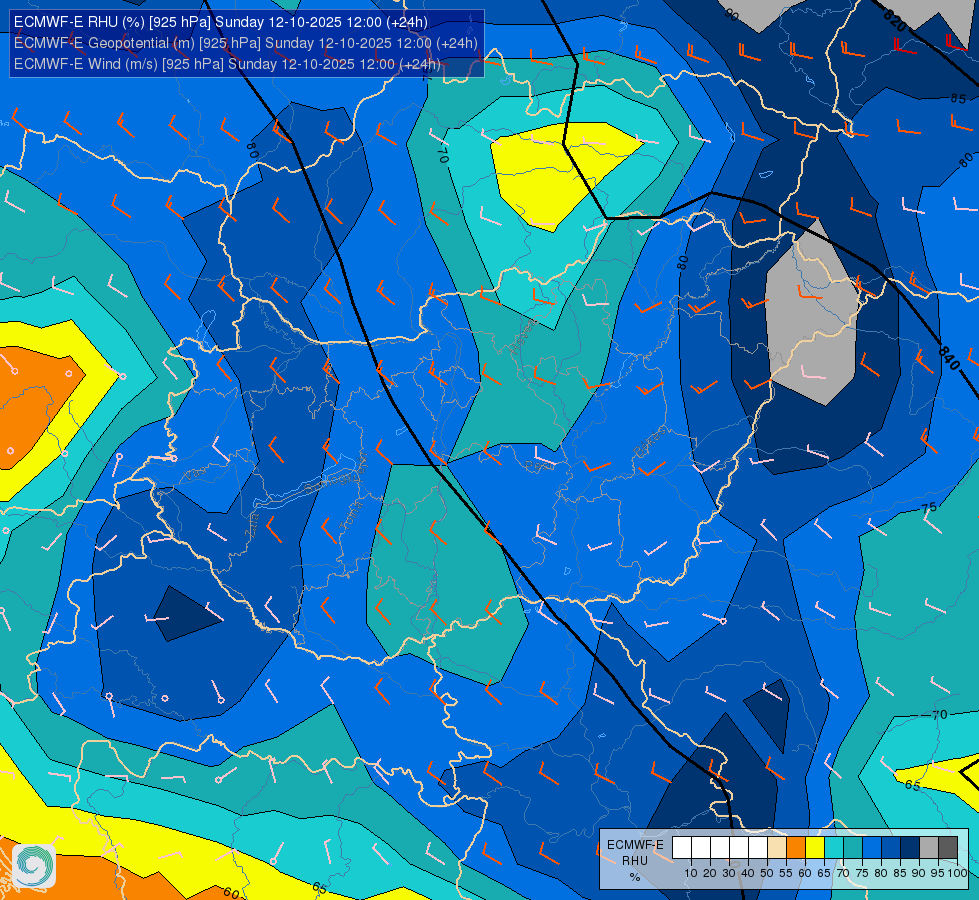Click the '840' geopotential contour label
979x900 pixels.
(x=948, y=359)
